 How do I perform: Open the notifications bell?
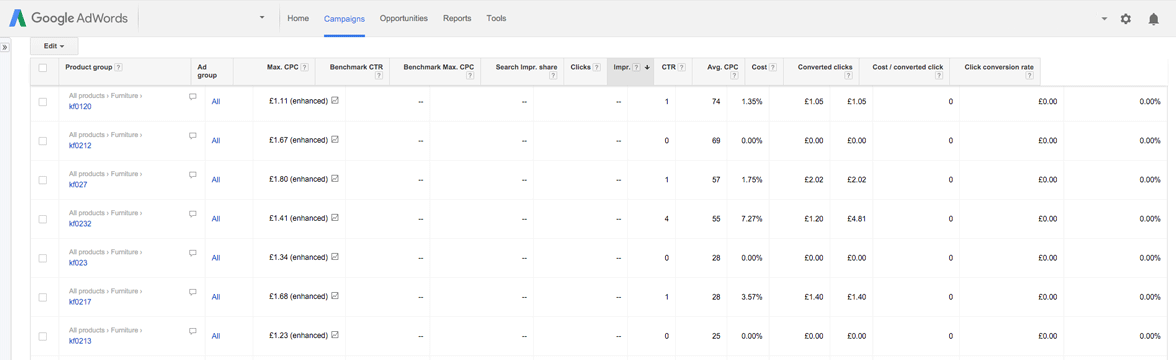[1154, 19]
